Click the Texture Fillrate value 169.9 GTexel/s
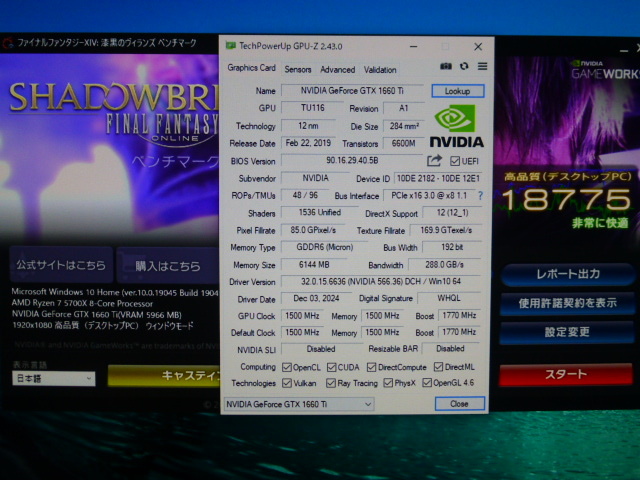This screenshot has height=480, width=640. (446, 230)
